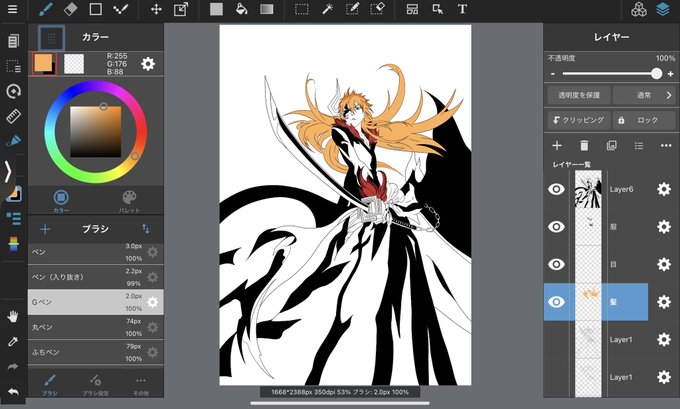Select the Selection Eraser tool
Screen dimensions: 680x409
pyautogui.click(x=377, y=9)
